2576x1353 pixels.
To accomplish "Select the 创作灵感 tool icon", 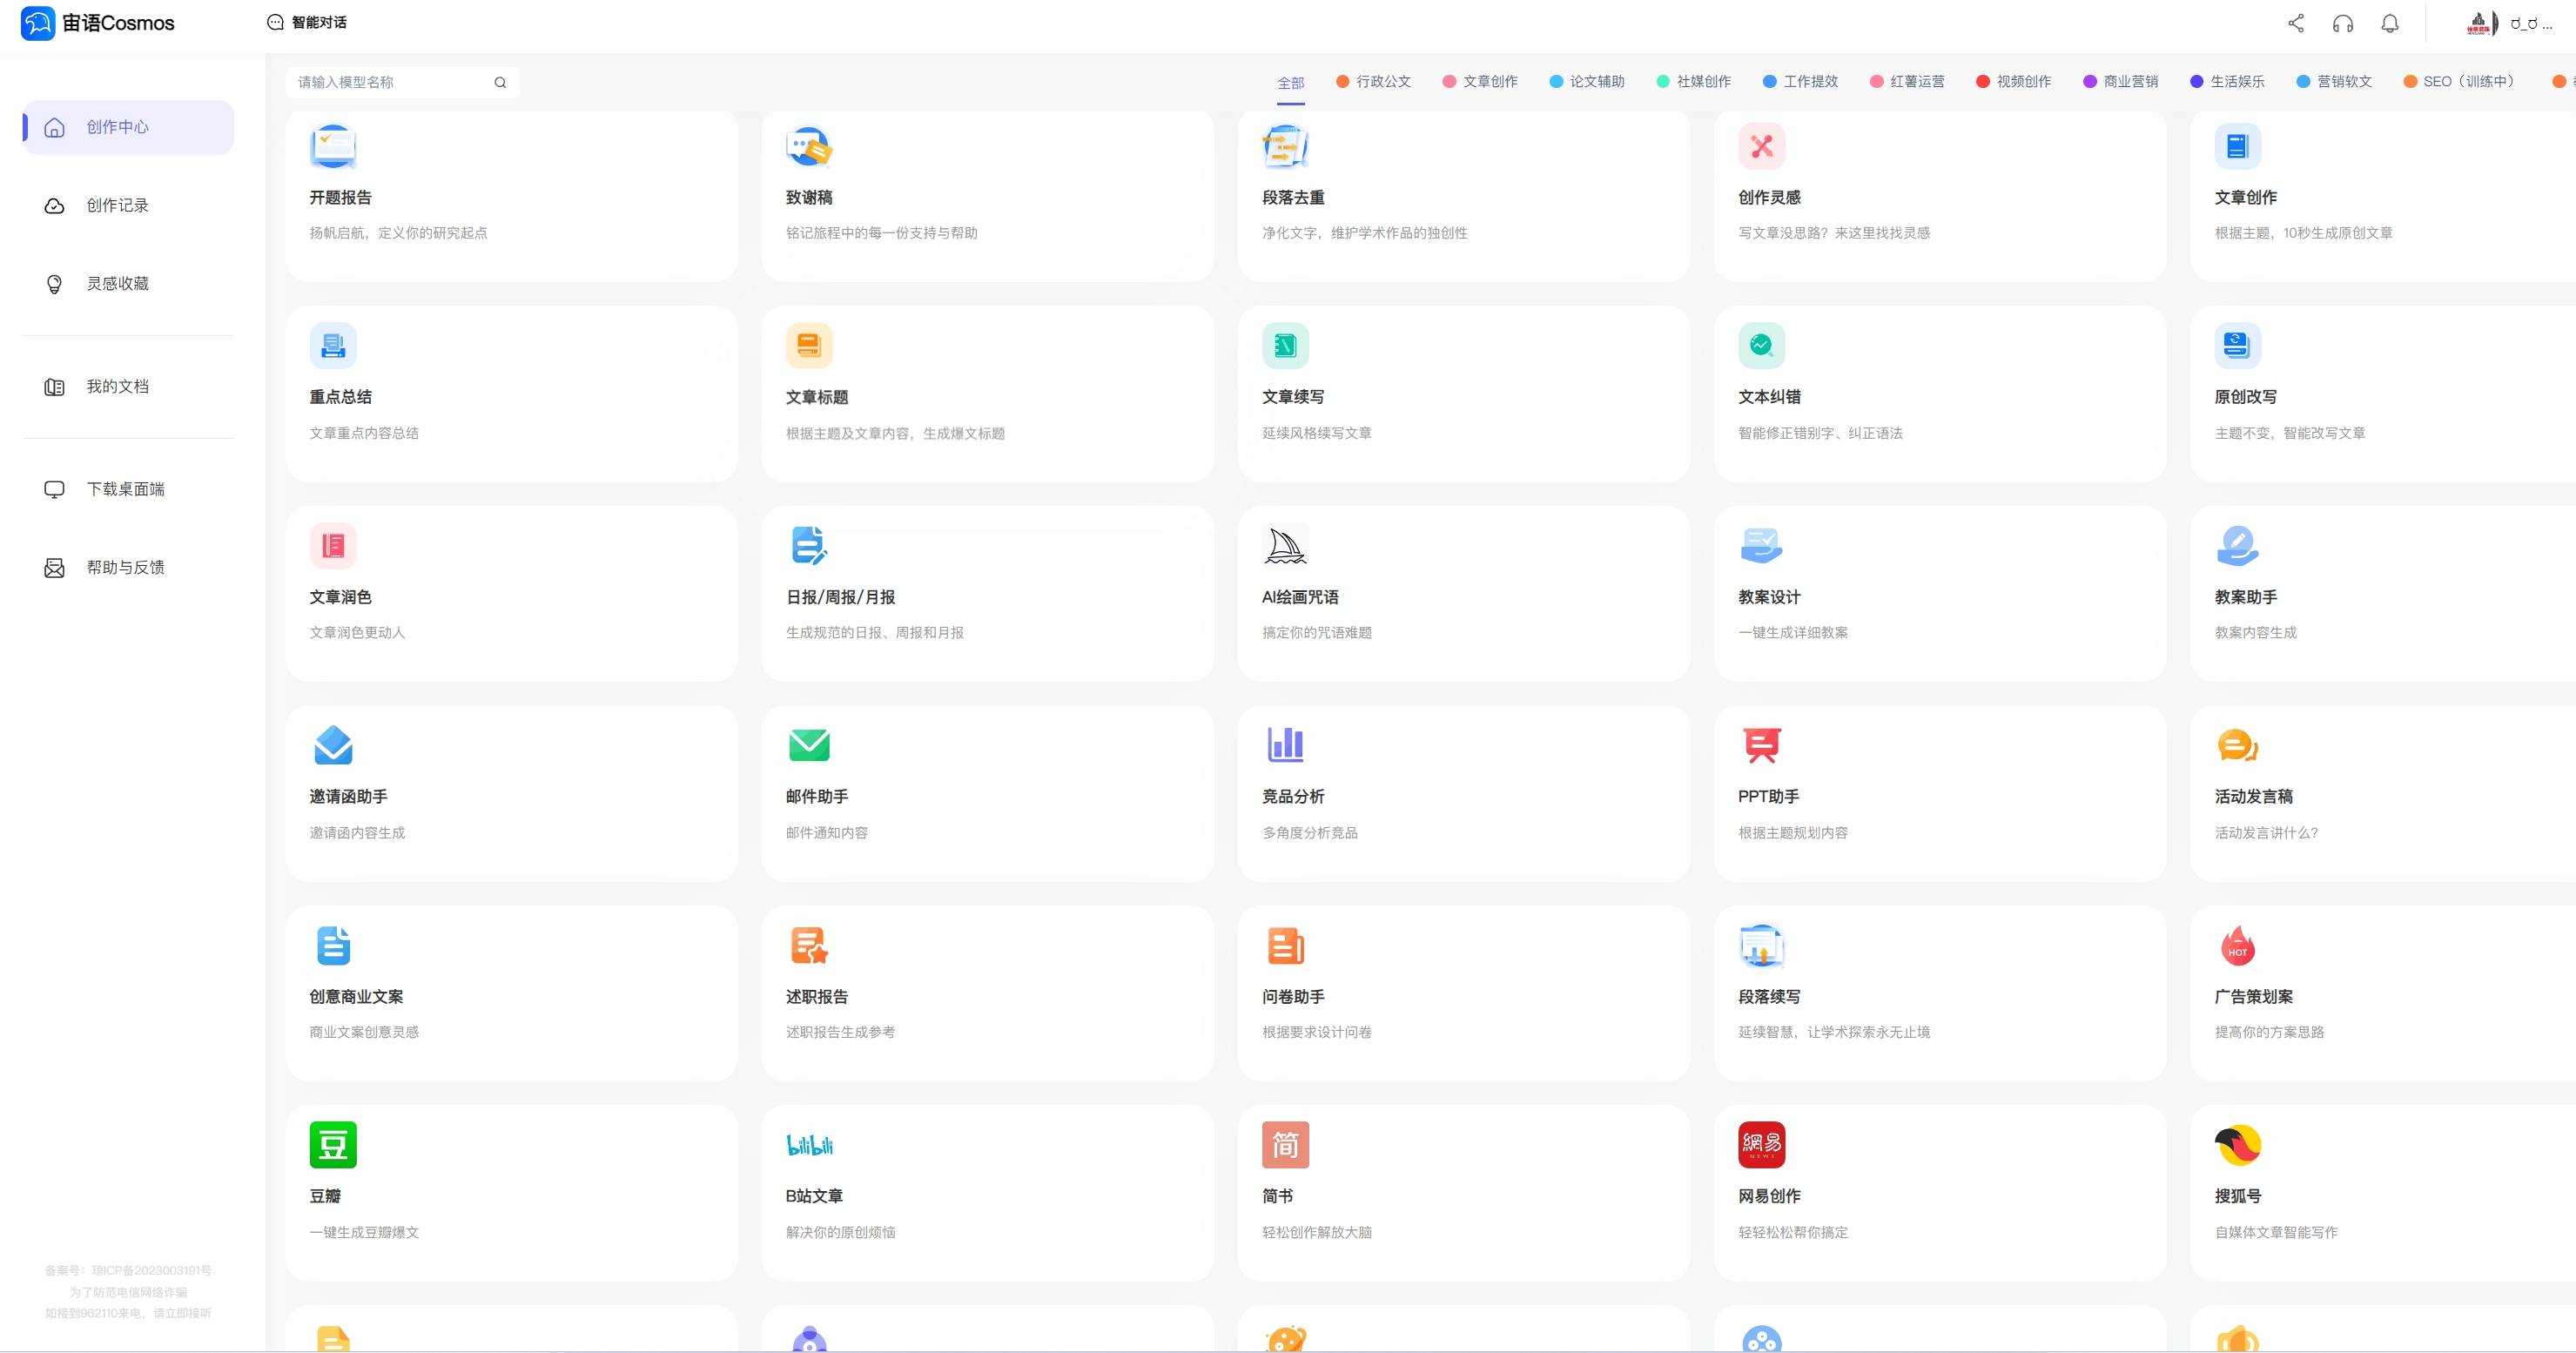I will 1761,146.
